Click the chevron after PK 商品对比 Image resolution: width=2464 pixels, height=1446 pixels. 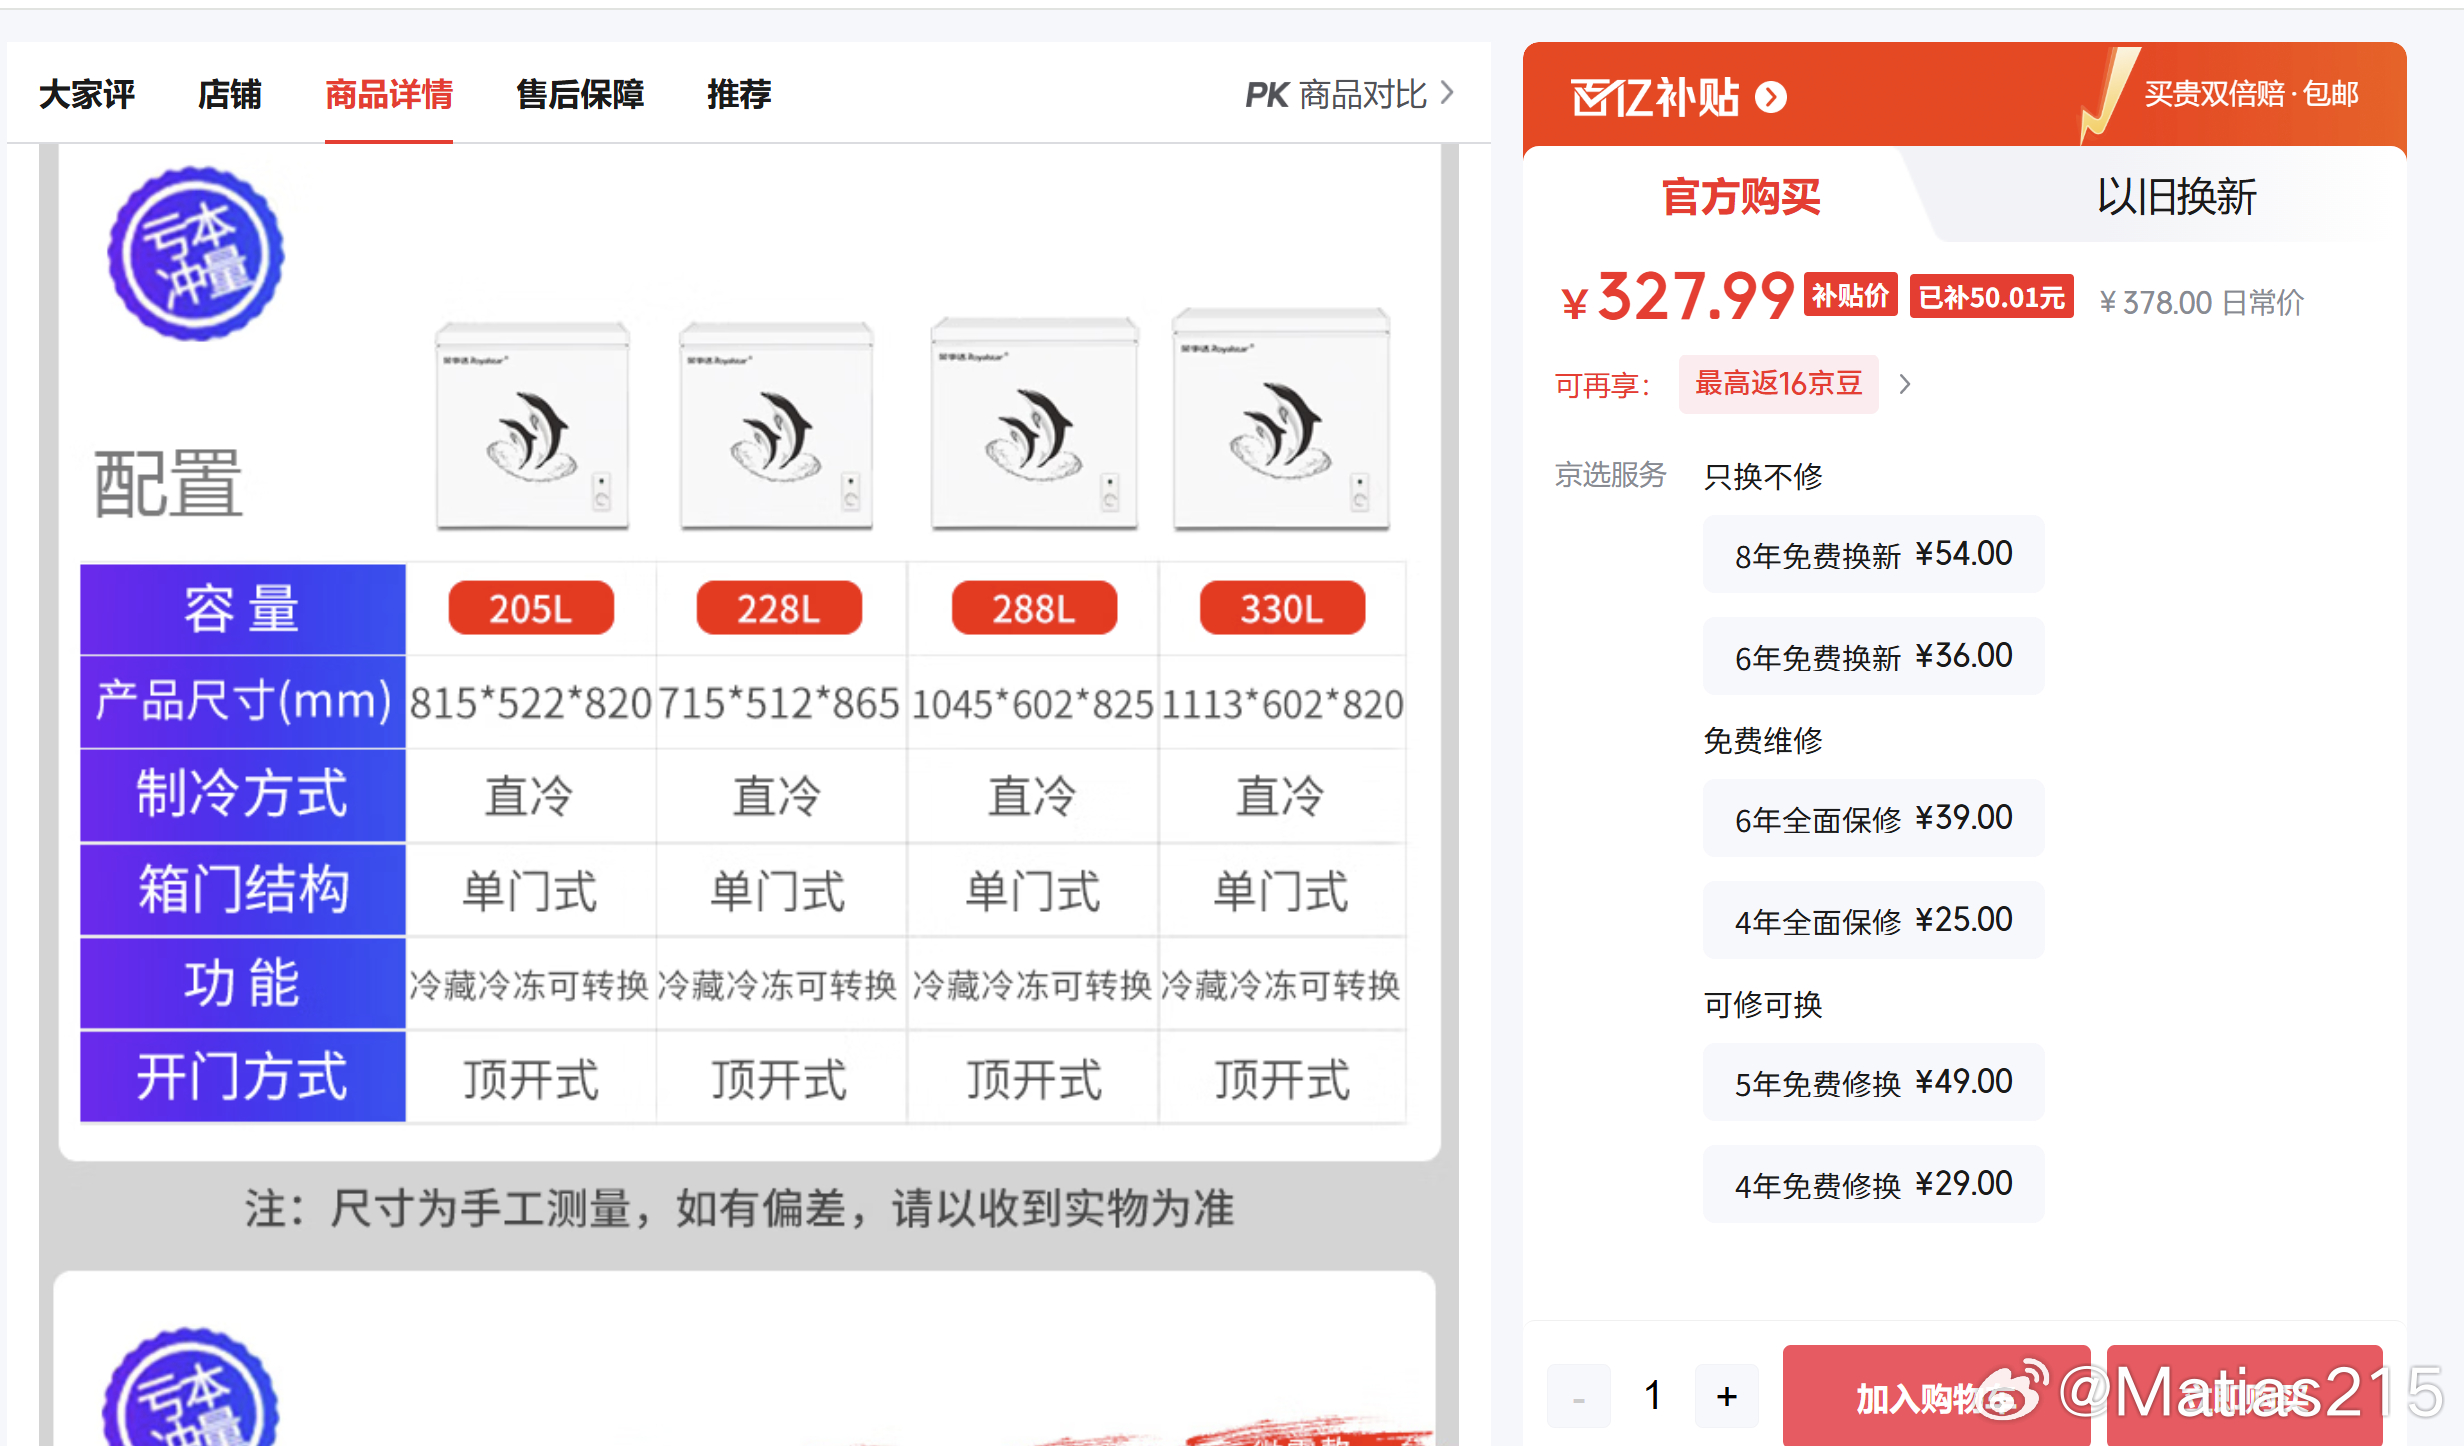[x=1447, y=93]
